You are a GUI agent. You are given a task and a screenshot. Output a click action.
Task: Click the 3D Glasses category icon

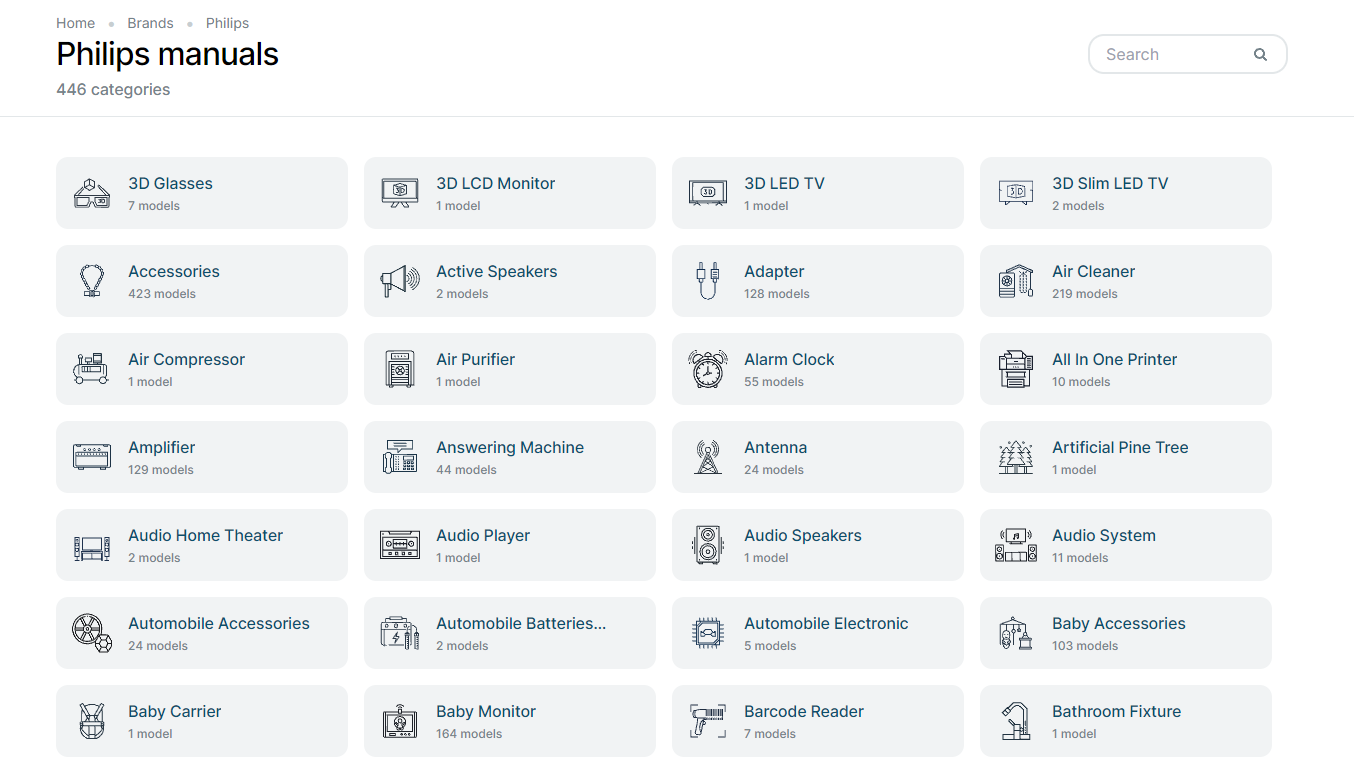tap(92, 193)
